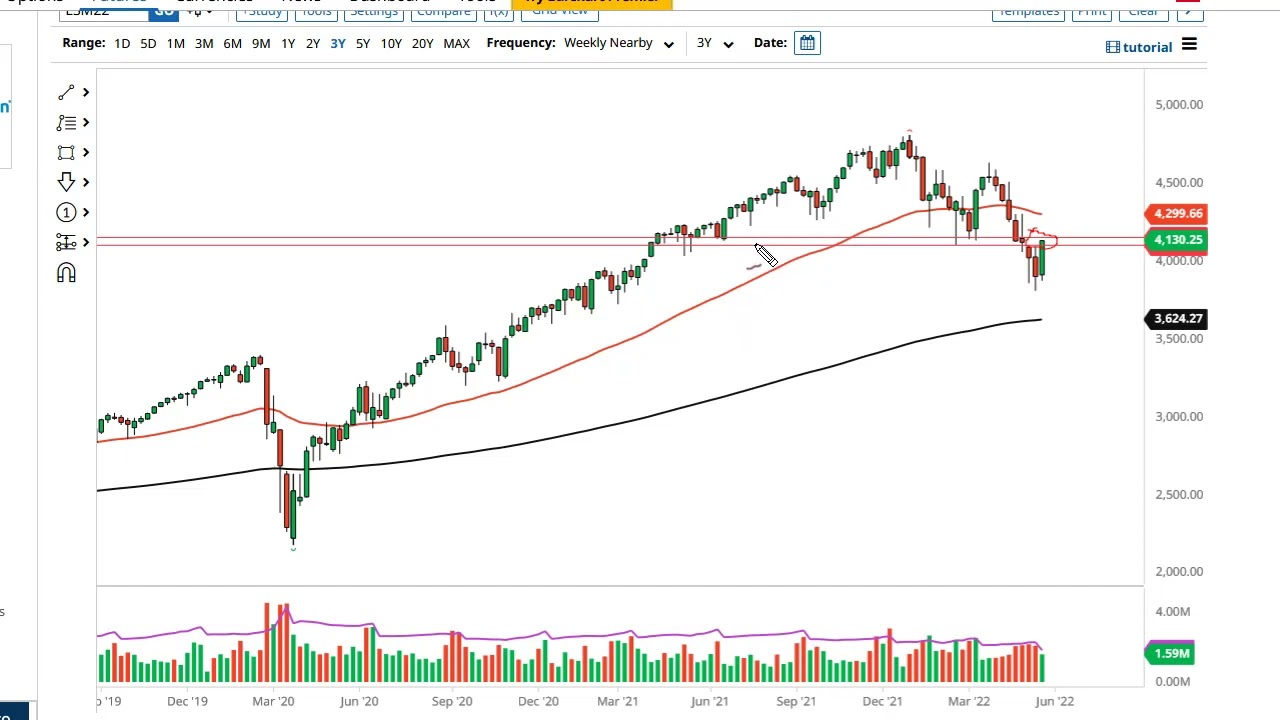Screen dimensions: 1280x720
Task: Click the Settings button
Action: [x=374, y=10]
